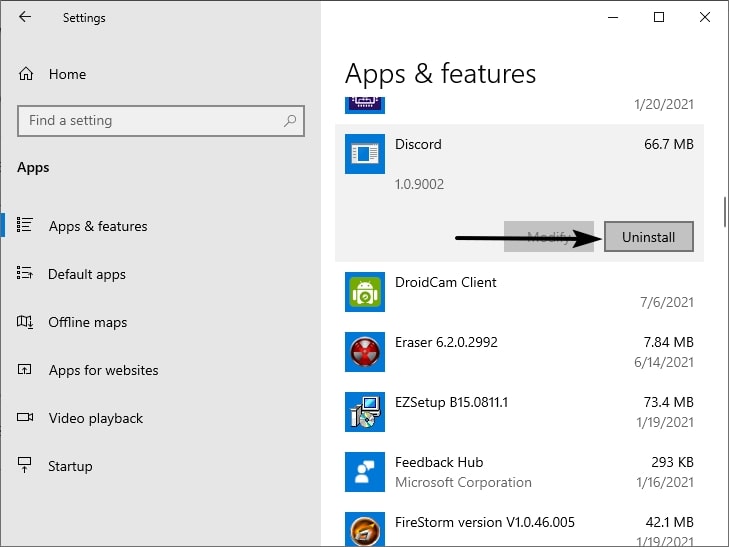This screenshot has width=729, height=547.
Task: Close the Settings window
Action: pyautogui.click(x=705, y=17)
